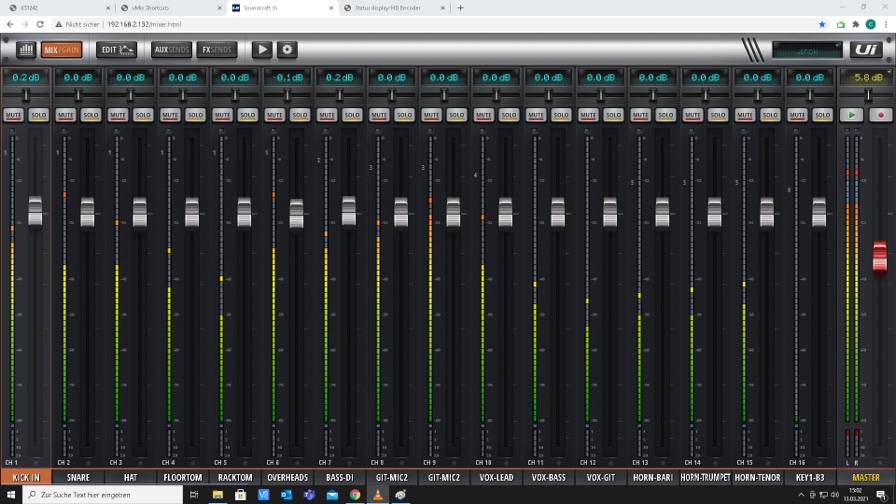Image resolution: width=896 pixels, height=504 pixels.
Task: Click the master balance pan slider
Action: point(866,95)
